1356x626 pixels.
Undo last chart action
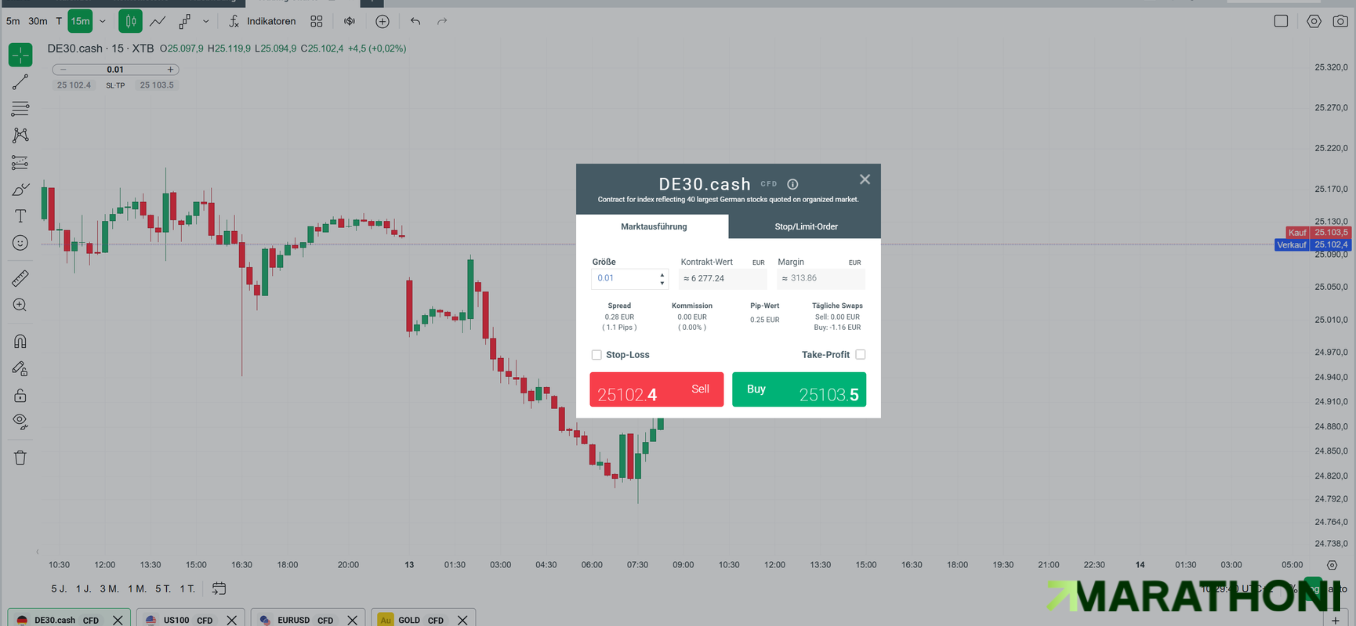tap(415, 21)
